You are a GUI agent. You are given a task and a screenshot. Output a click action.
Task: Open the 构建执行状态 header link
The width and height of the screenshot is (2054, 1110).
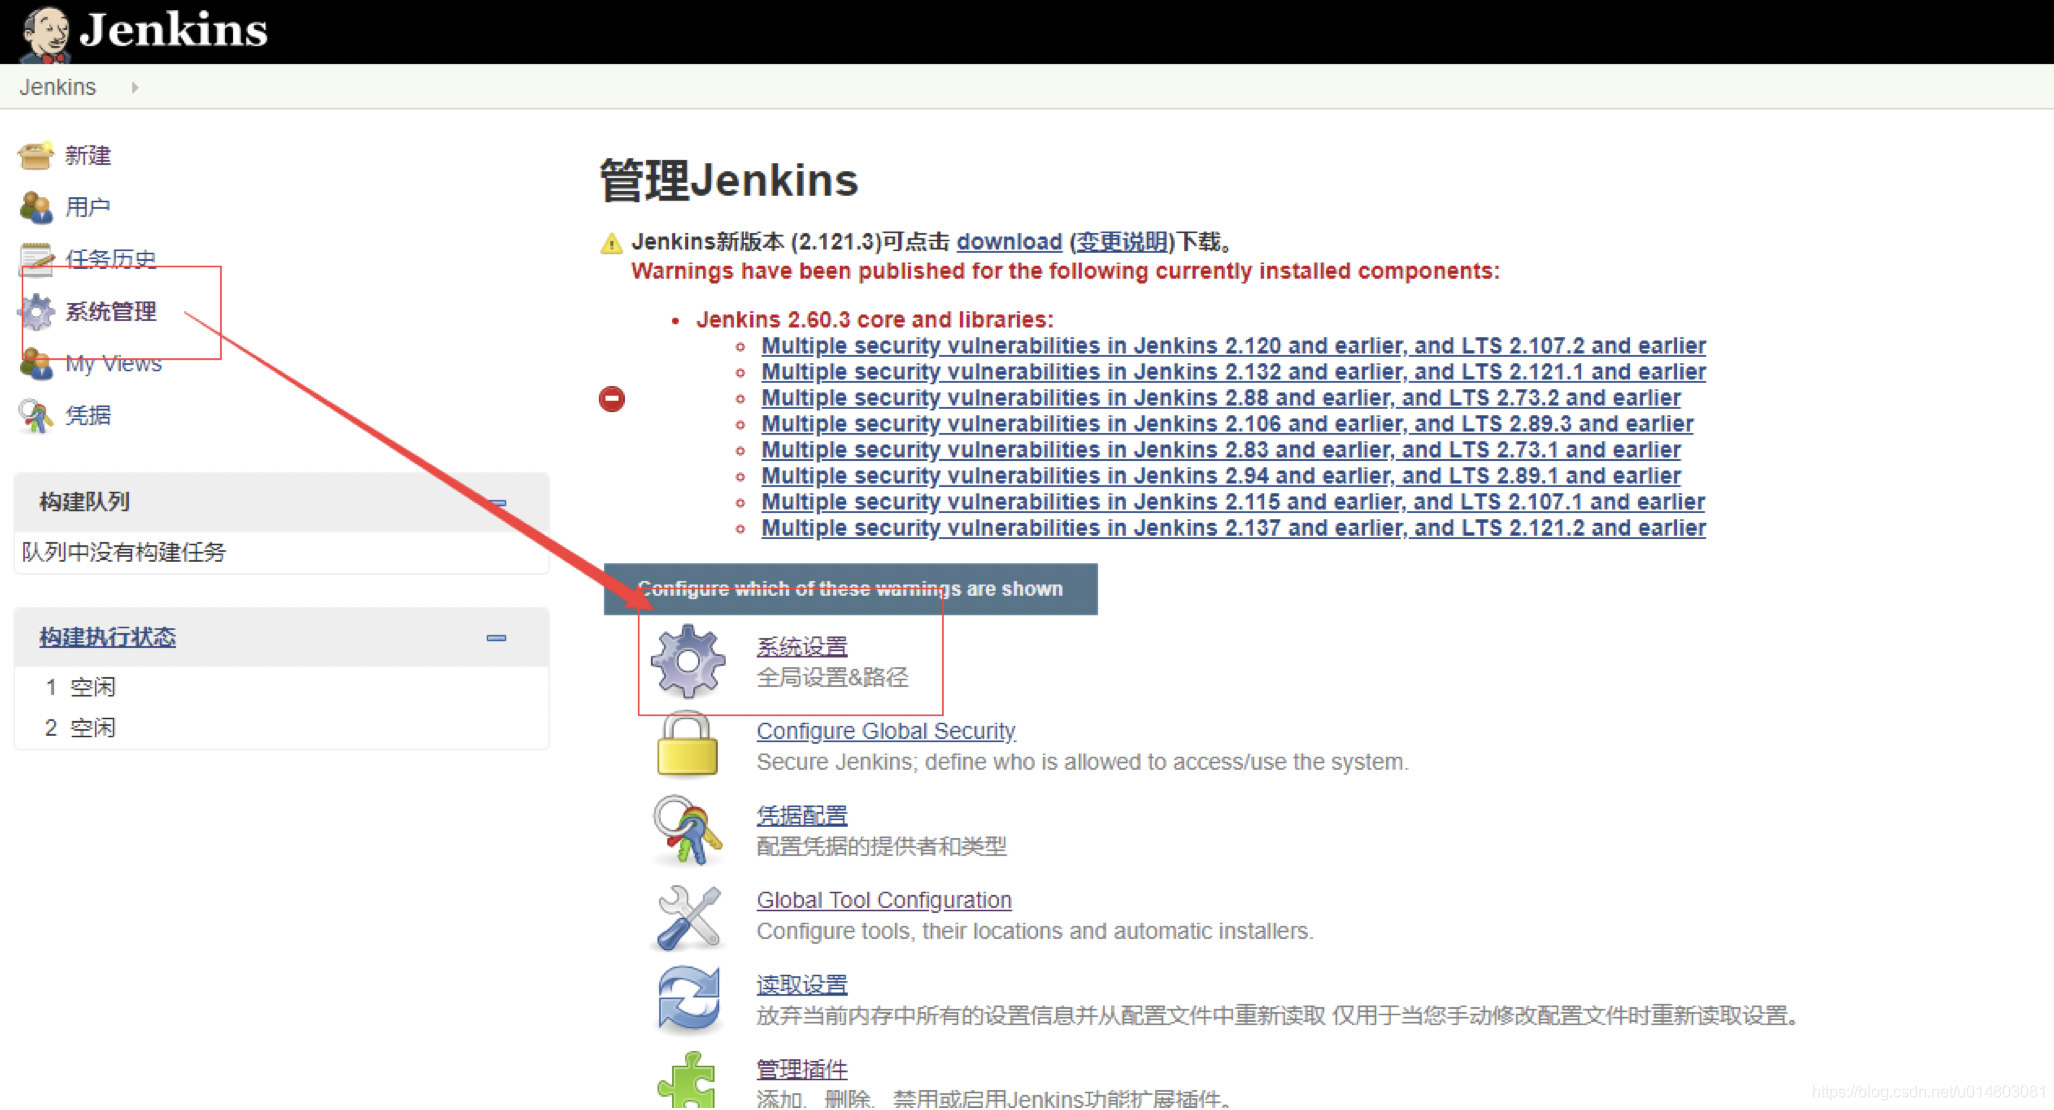tap(108, 637)
